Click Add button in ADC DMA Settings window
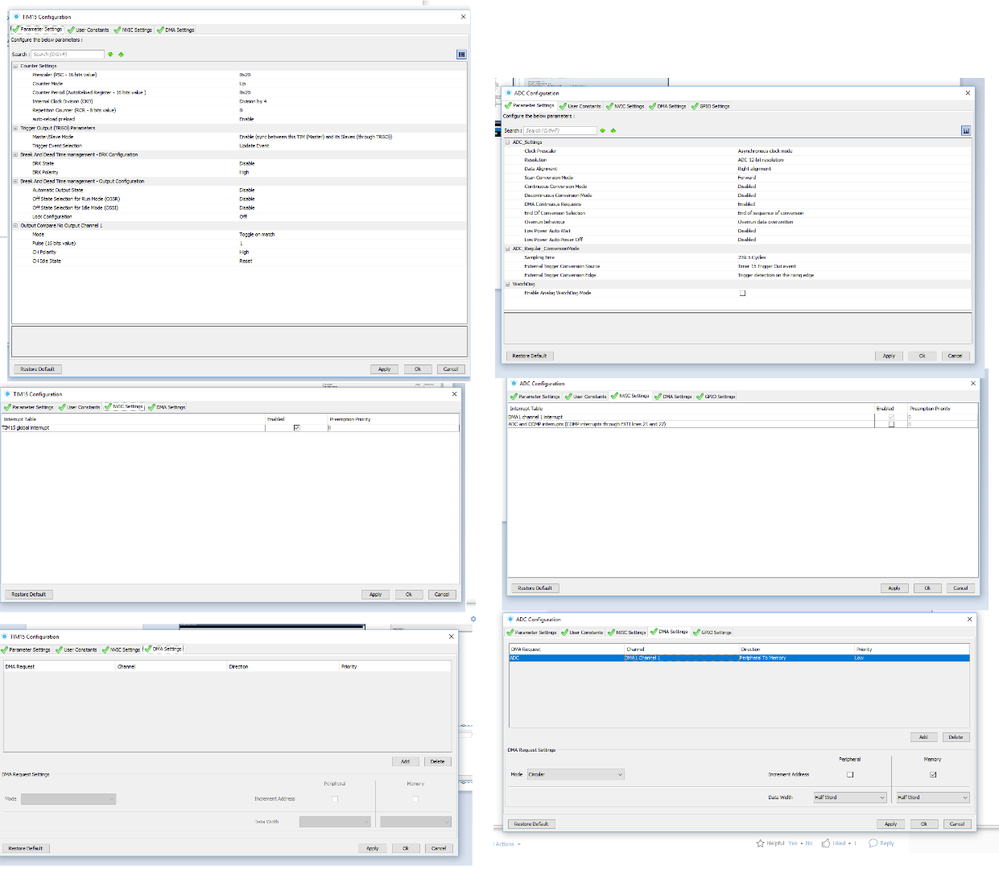The image size is (999, 869). tap(923, 737)
